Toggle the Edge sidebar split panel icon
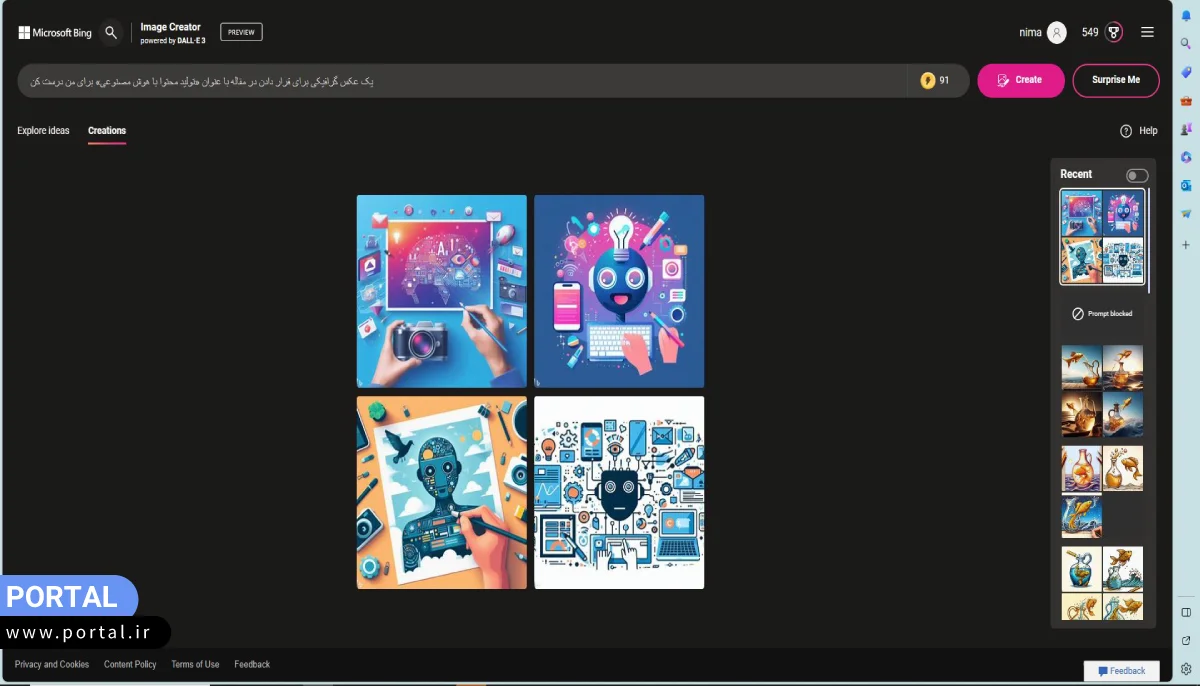 tap(1186, 612)
